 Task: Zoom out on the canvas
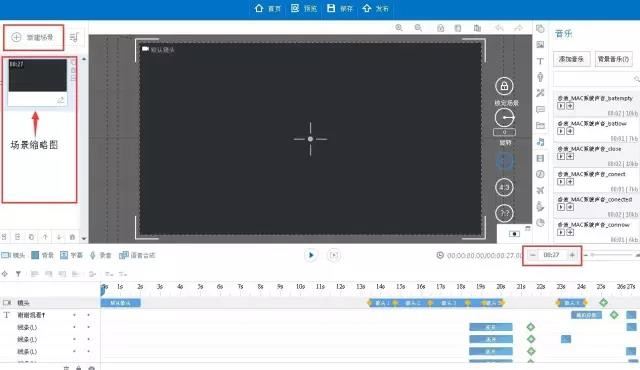(x=418, y=28)
